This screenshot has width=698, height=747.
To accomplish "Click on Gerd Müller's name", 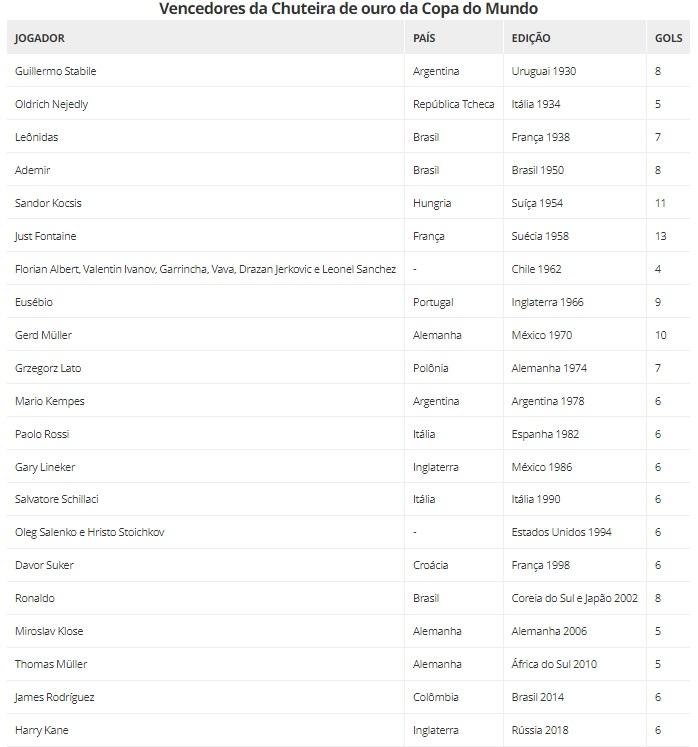I will tap(43, 335).
